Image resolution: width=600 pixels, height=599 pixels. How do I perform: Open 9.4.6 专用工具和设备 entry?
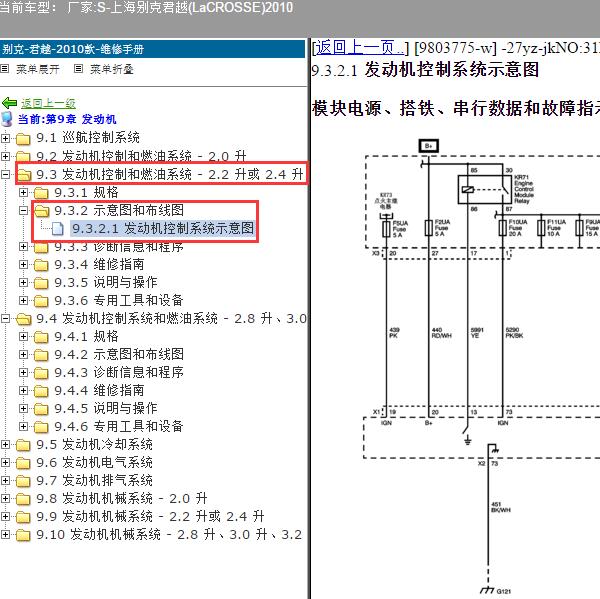pos(119,426)
